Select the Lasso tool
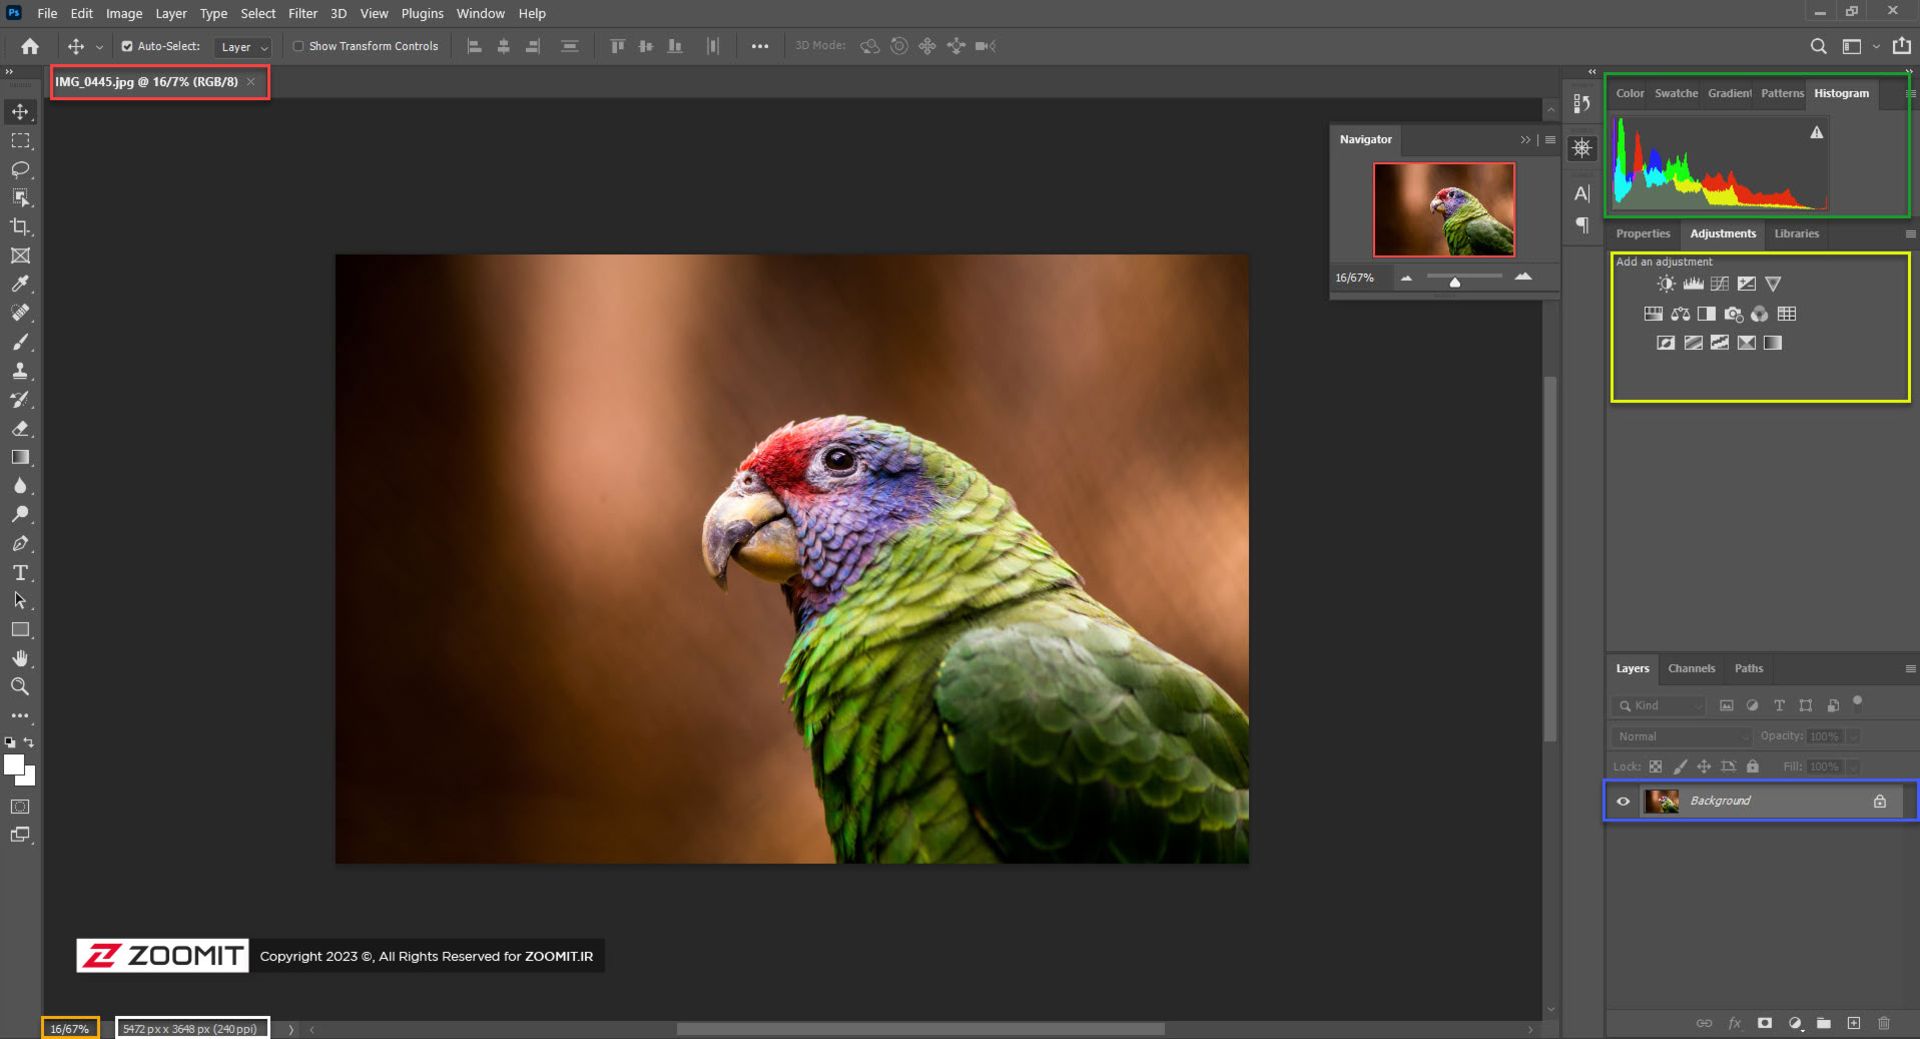The width and height of the screenshot is (1920, 1039). [x=20, y=169]
